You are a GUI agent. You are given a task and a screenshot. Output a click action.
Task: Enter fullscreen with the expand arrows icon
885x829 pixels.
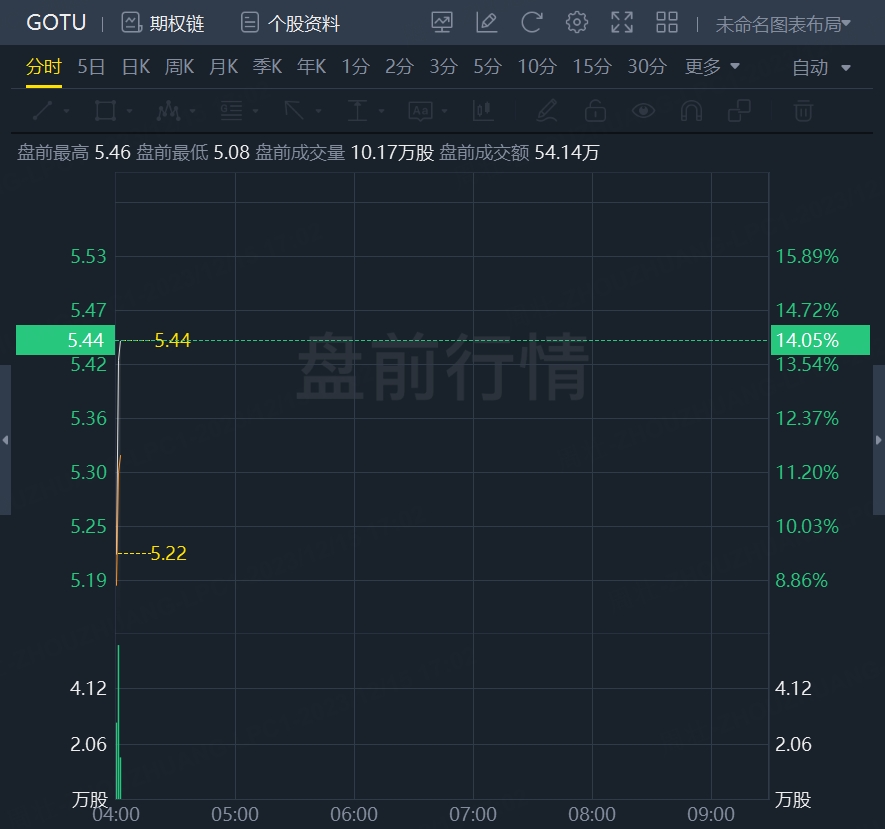click(622, 23)
